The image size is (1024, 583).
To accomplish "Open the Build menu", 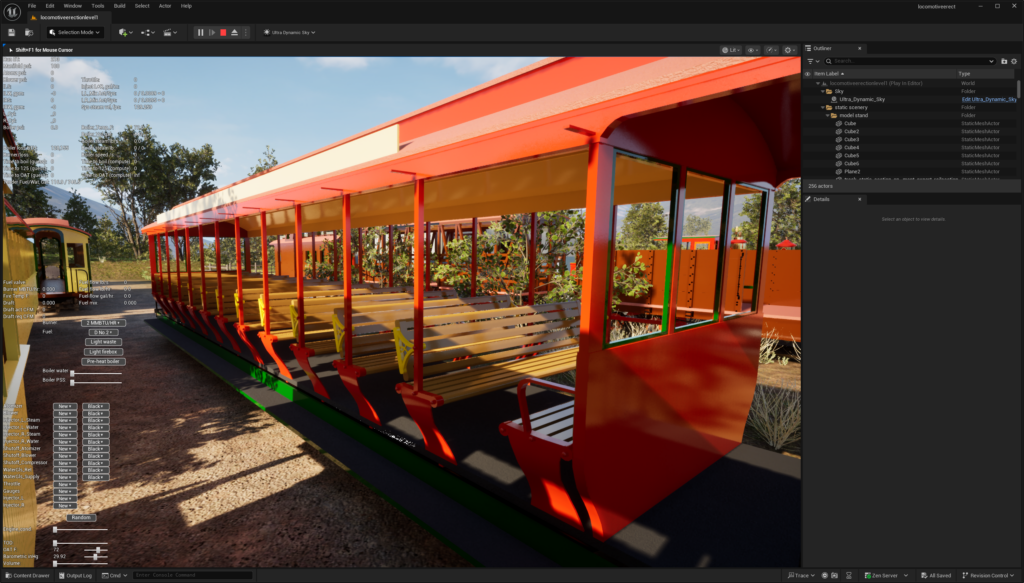I will pos(119,6).
